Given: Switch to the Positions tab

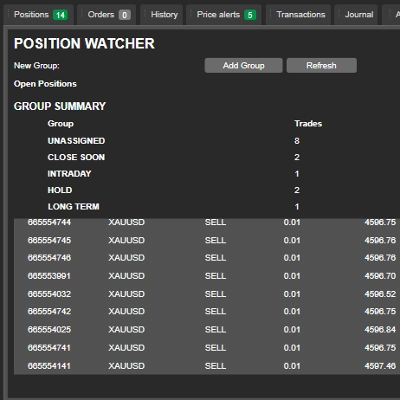Looking at the screenshot, I should [38, 15].
